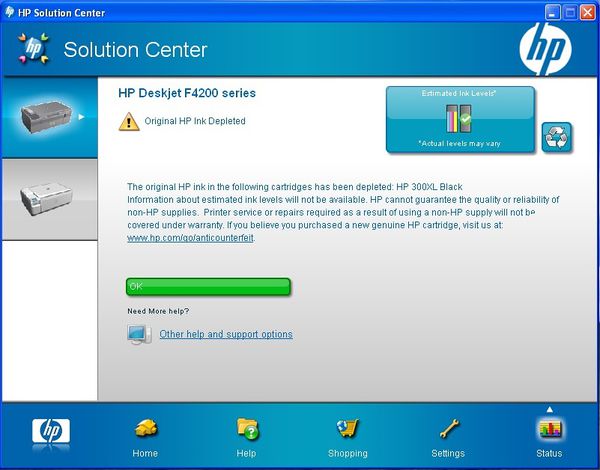600x470 pixels.
Task: Open the Shopping cart icon
Action: point(347,429)
